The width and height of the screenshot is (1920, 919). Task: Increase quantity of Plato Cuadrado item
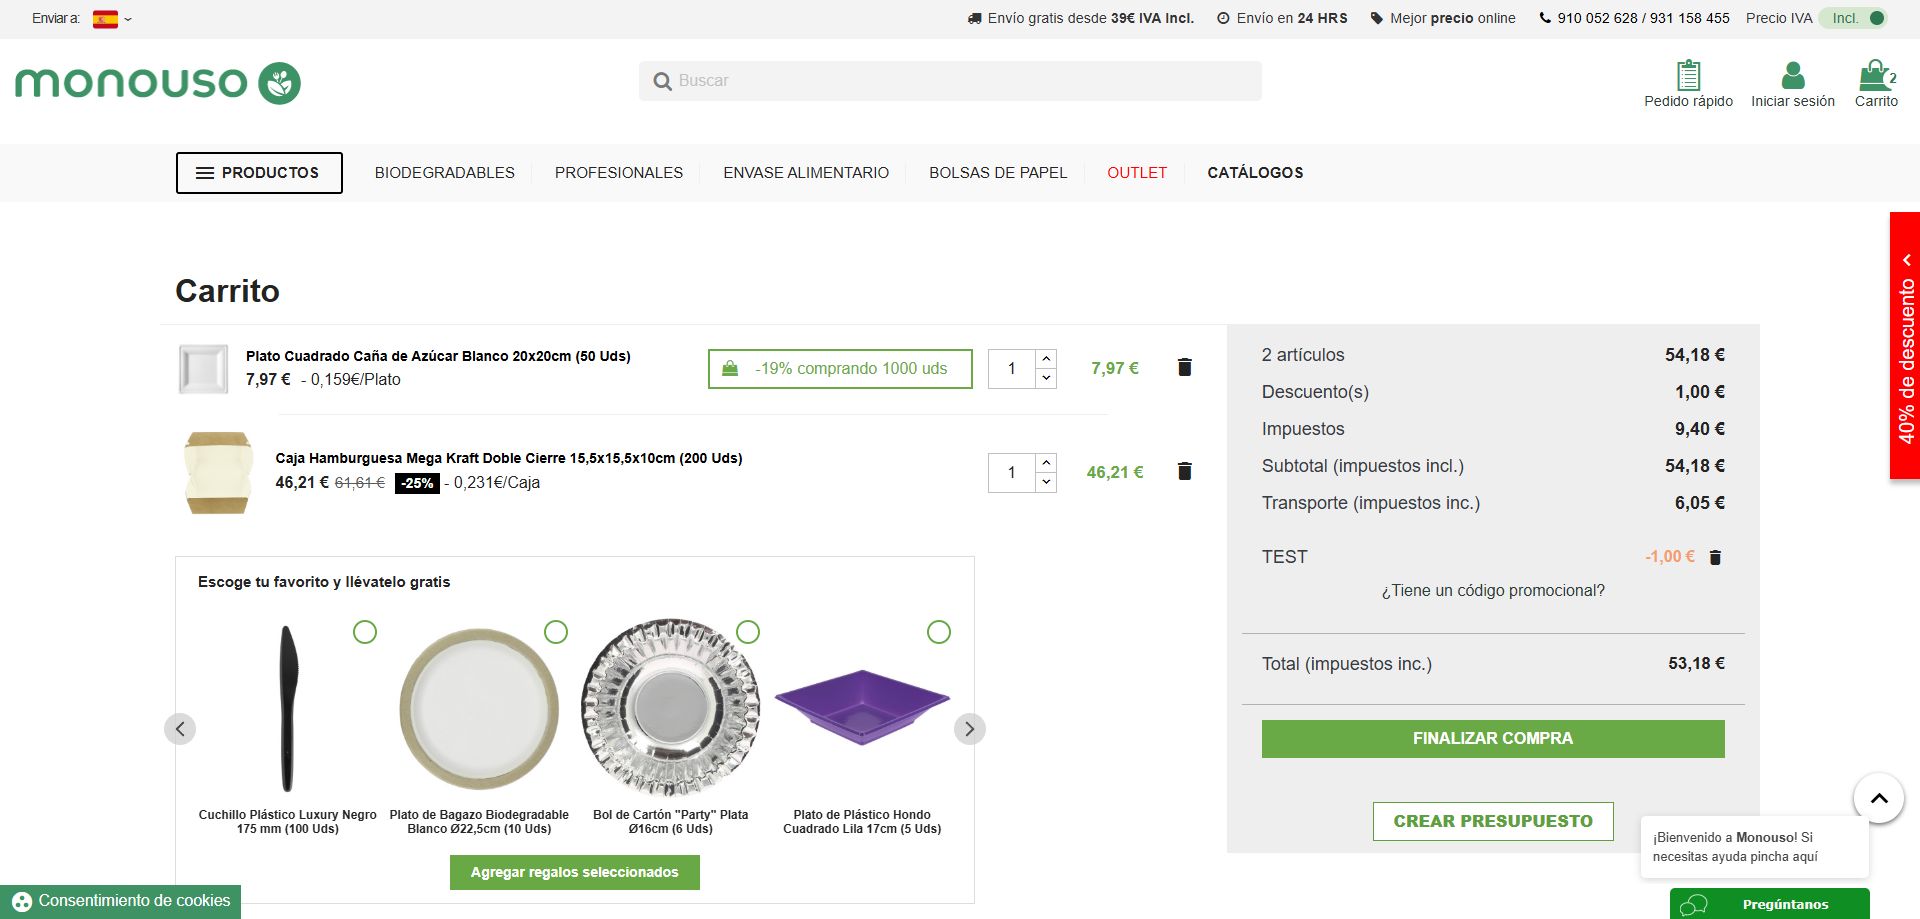[x=1046, y=359]
